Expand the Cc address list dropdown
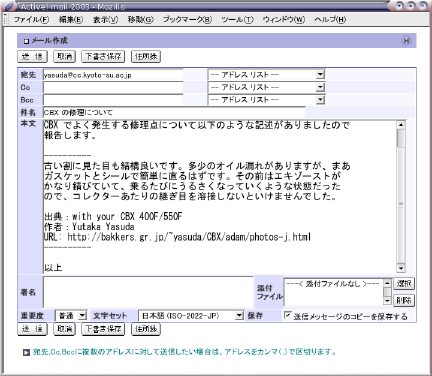The width and height of the screenshot is (432, 376). [x=320, y=87]
